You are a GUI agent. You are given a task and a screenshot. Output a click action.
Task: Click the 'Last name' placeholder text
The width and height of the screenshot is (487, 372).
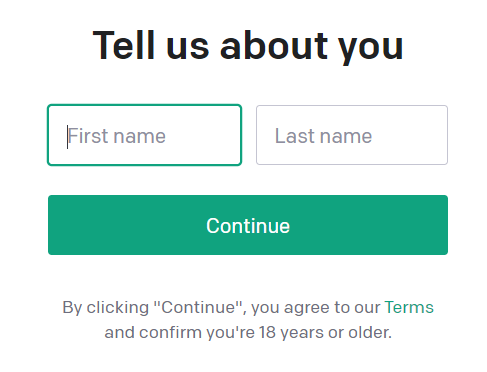pos(323,136)
